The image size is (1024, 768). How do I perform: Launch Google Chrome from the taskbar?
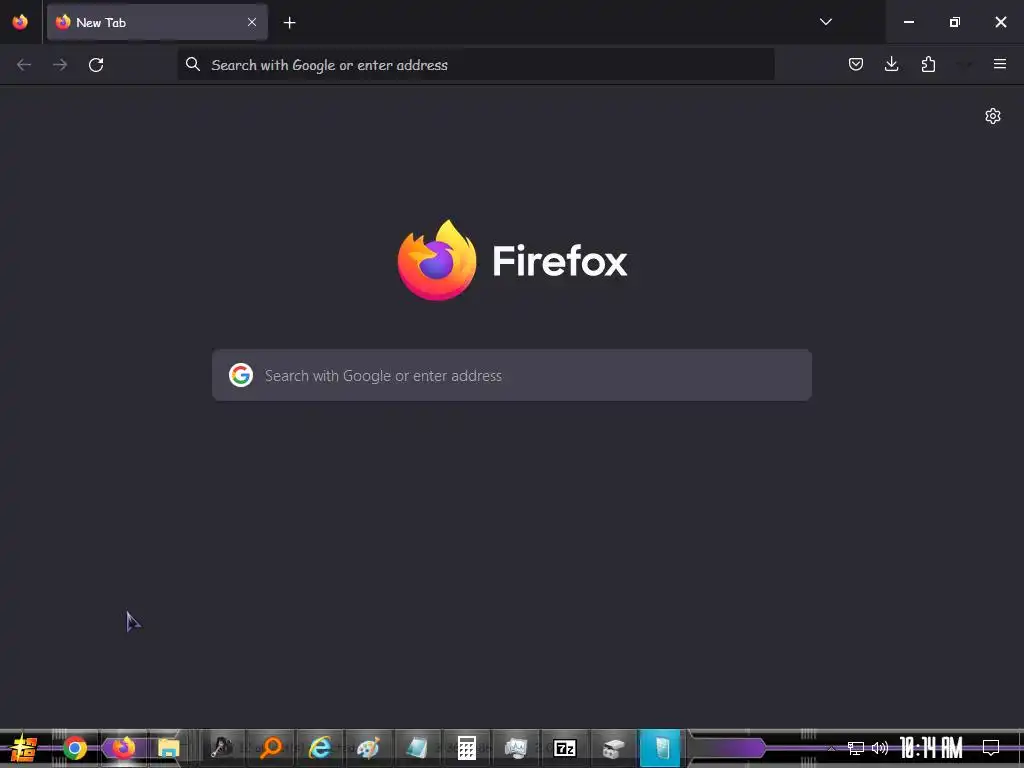pos(74,748)
